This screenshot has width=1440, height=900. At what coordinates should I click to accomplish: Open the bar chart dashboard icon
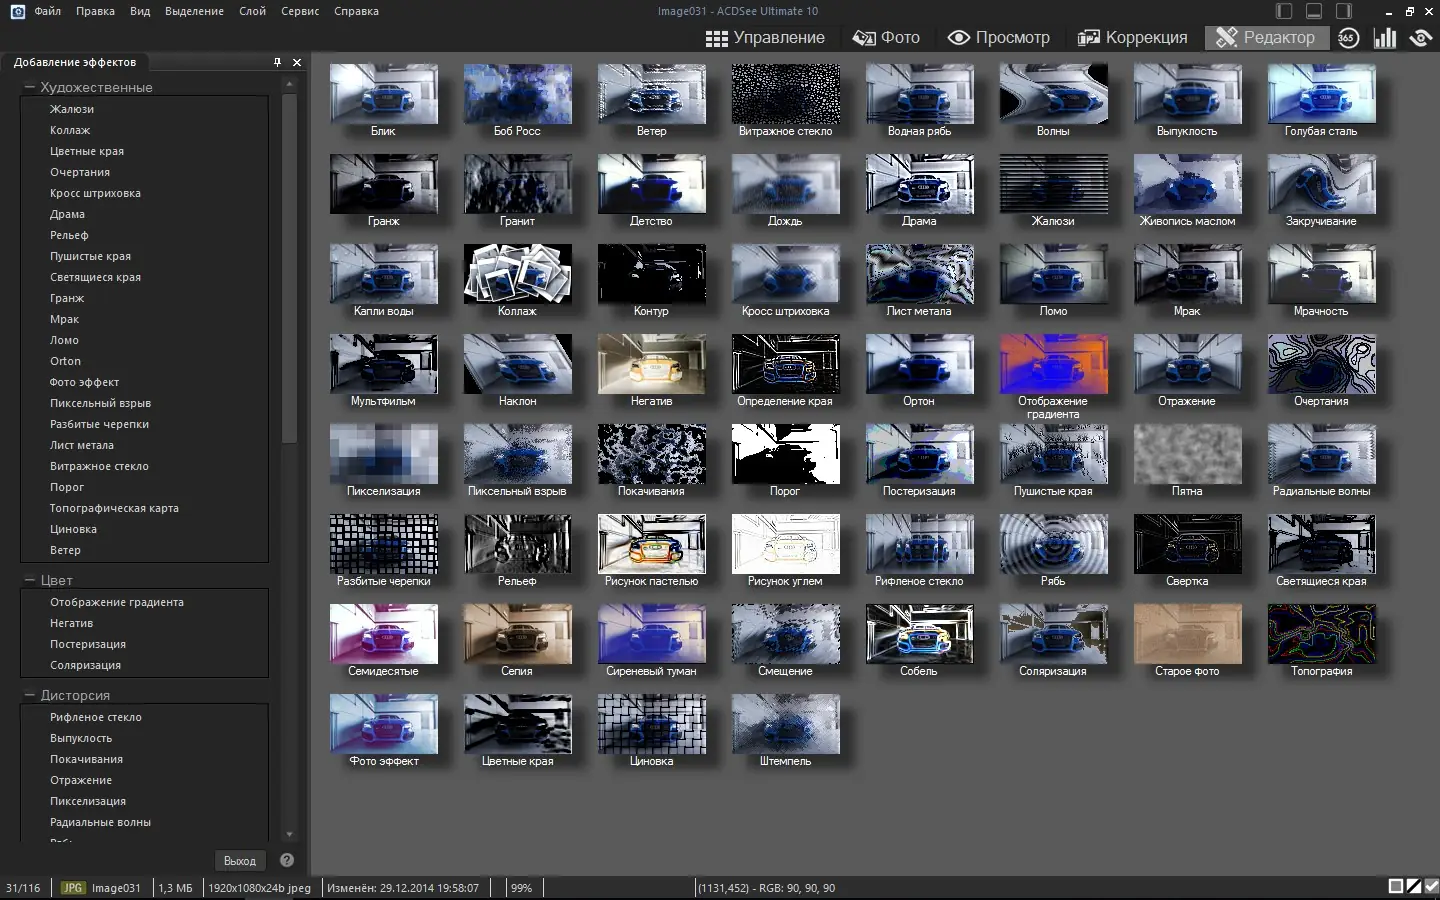point(1385,38)
